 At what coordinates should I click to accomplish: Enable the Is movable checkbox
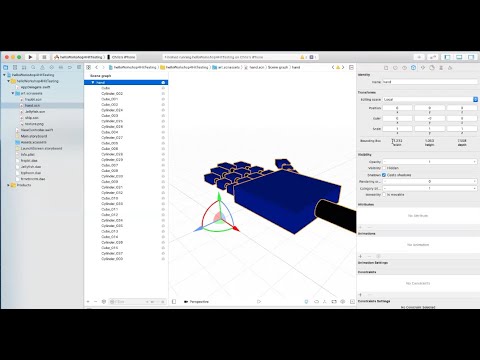[384, 194]
